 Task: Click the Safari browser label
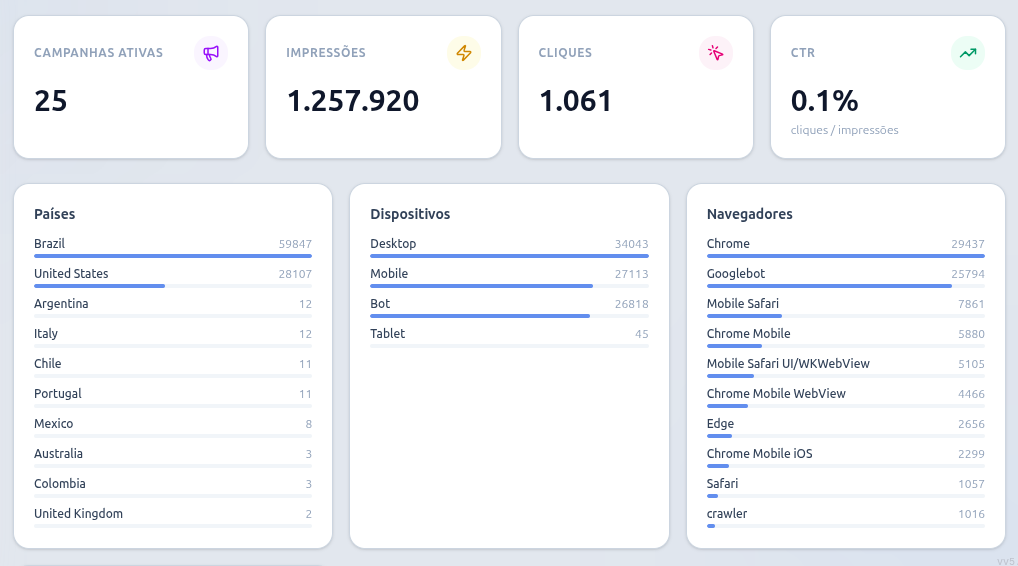click(x=723, y=484)
